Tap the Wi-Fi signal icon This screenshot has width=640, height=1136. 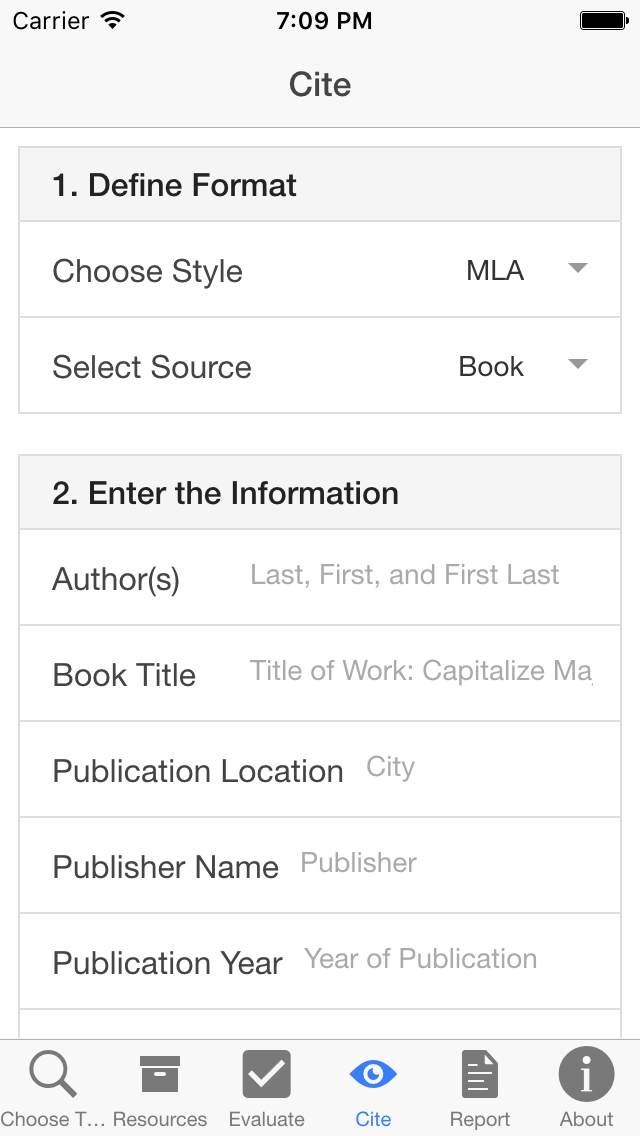click(113, 21)
